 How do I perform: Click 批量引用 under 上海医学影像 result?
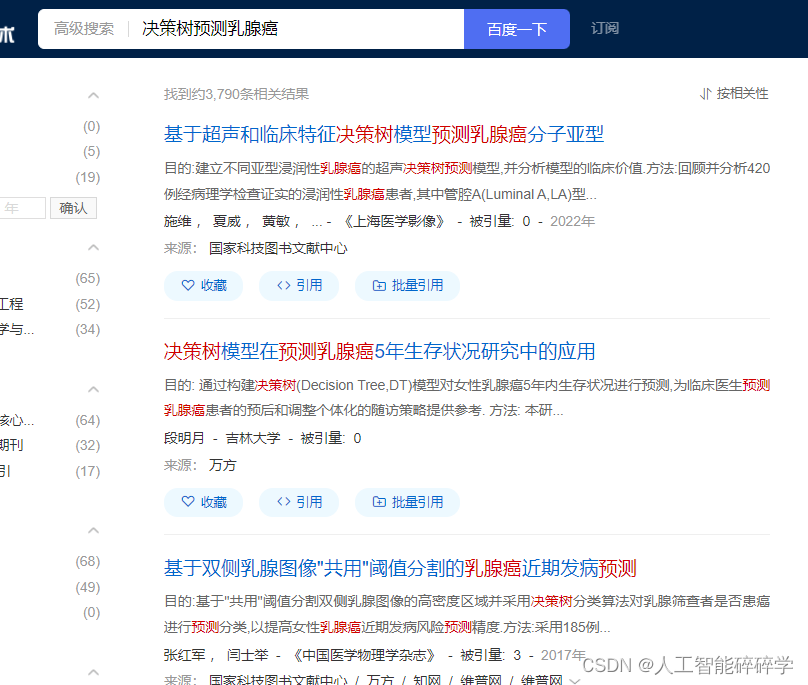pyautogui.click(x=407, y=286)
